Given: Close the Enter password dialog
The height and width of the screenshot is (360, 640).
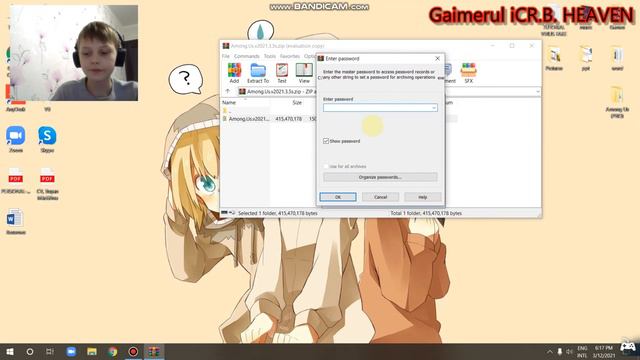Looking at the screenshot, I should click(x=437, y=58).
